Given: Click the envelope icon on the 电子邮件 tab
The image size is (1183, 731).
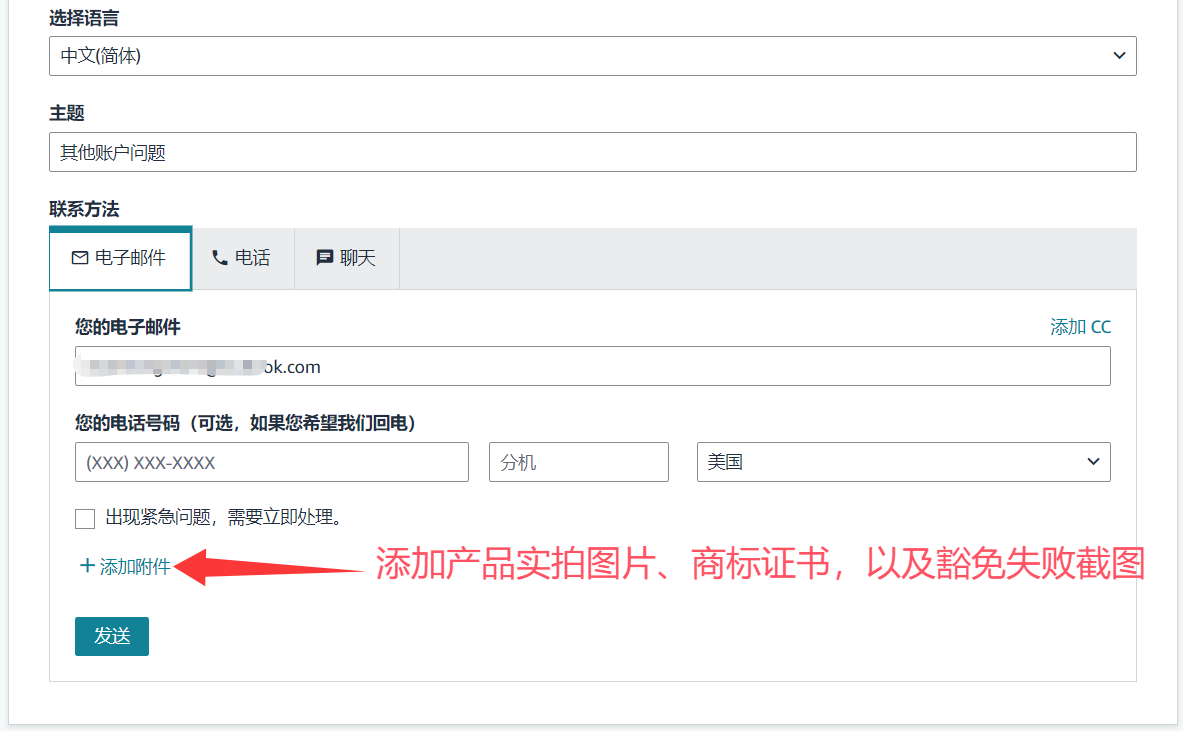Looking at the screenshot, I should (80, 258).
